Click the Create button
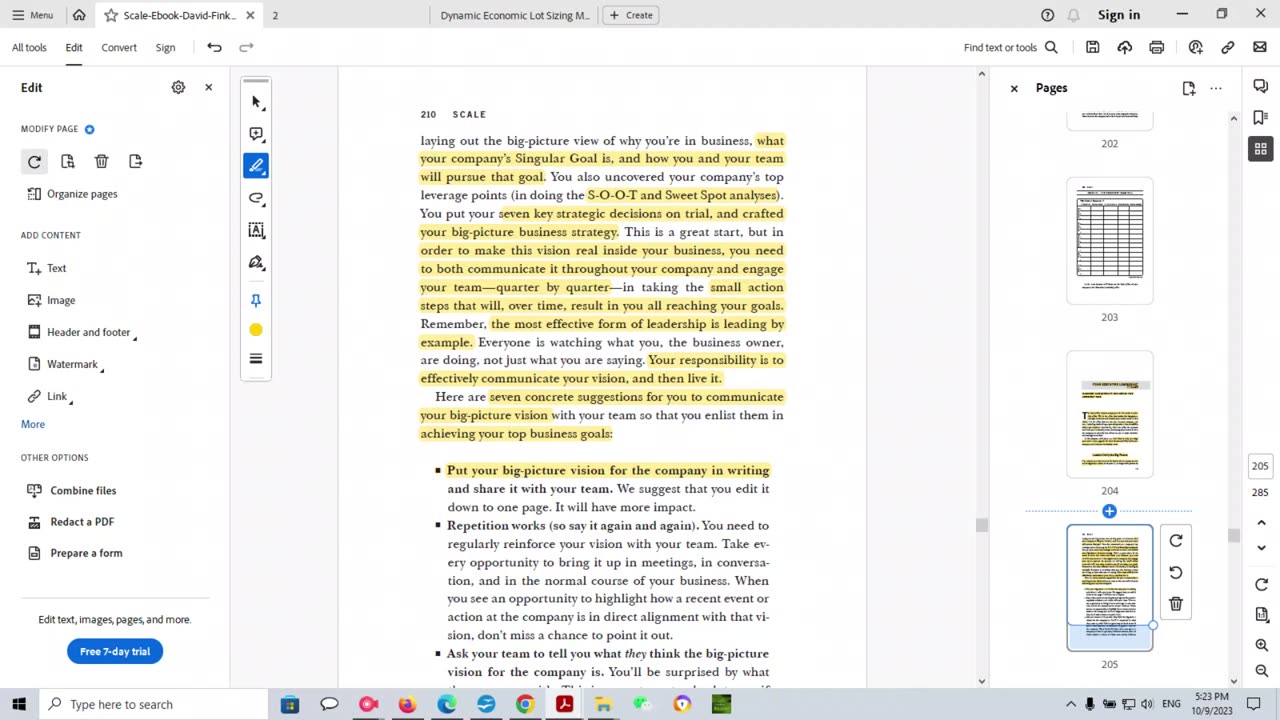The height and width of the screenshot is (720, 1280). pos(630,15)
